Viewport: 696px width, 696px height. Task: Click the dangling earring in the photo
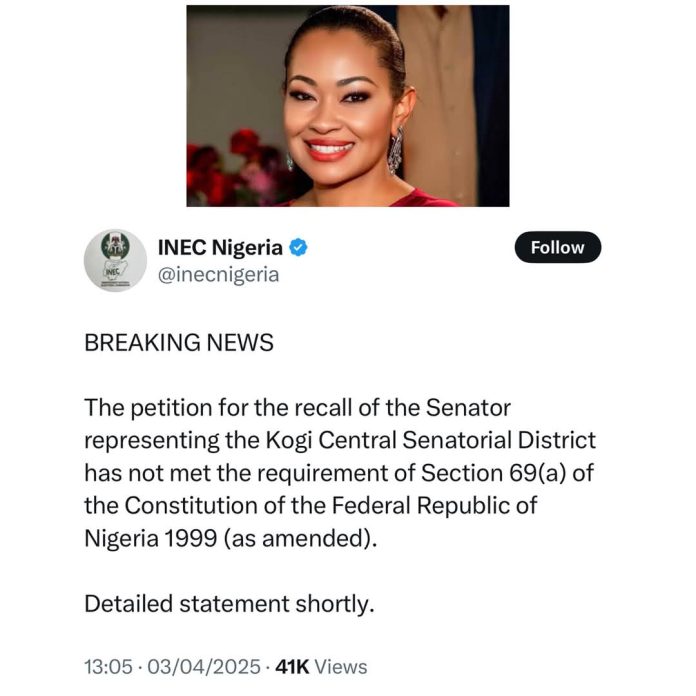pos(395,150)
